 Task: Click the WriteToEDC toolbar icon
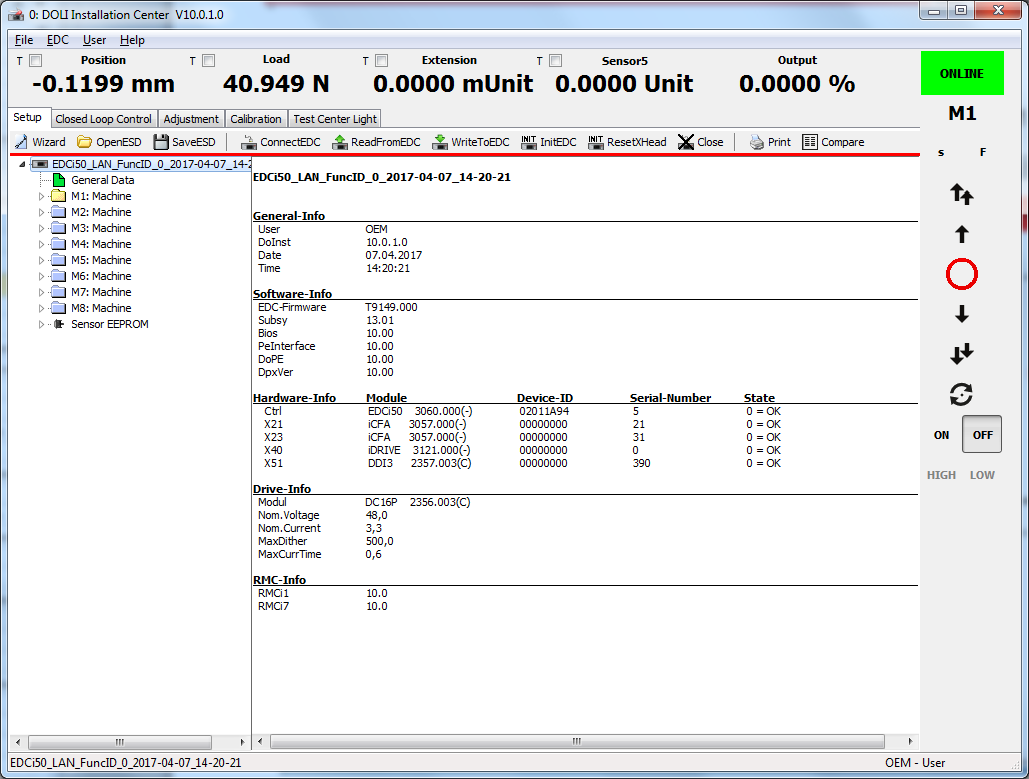point(440,142)
